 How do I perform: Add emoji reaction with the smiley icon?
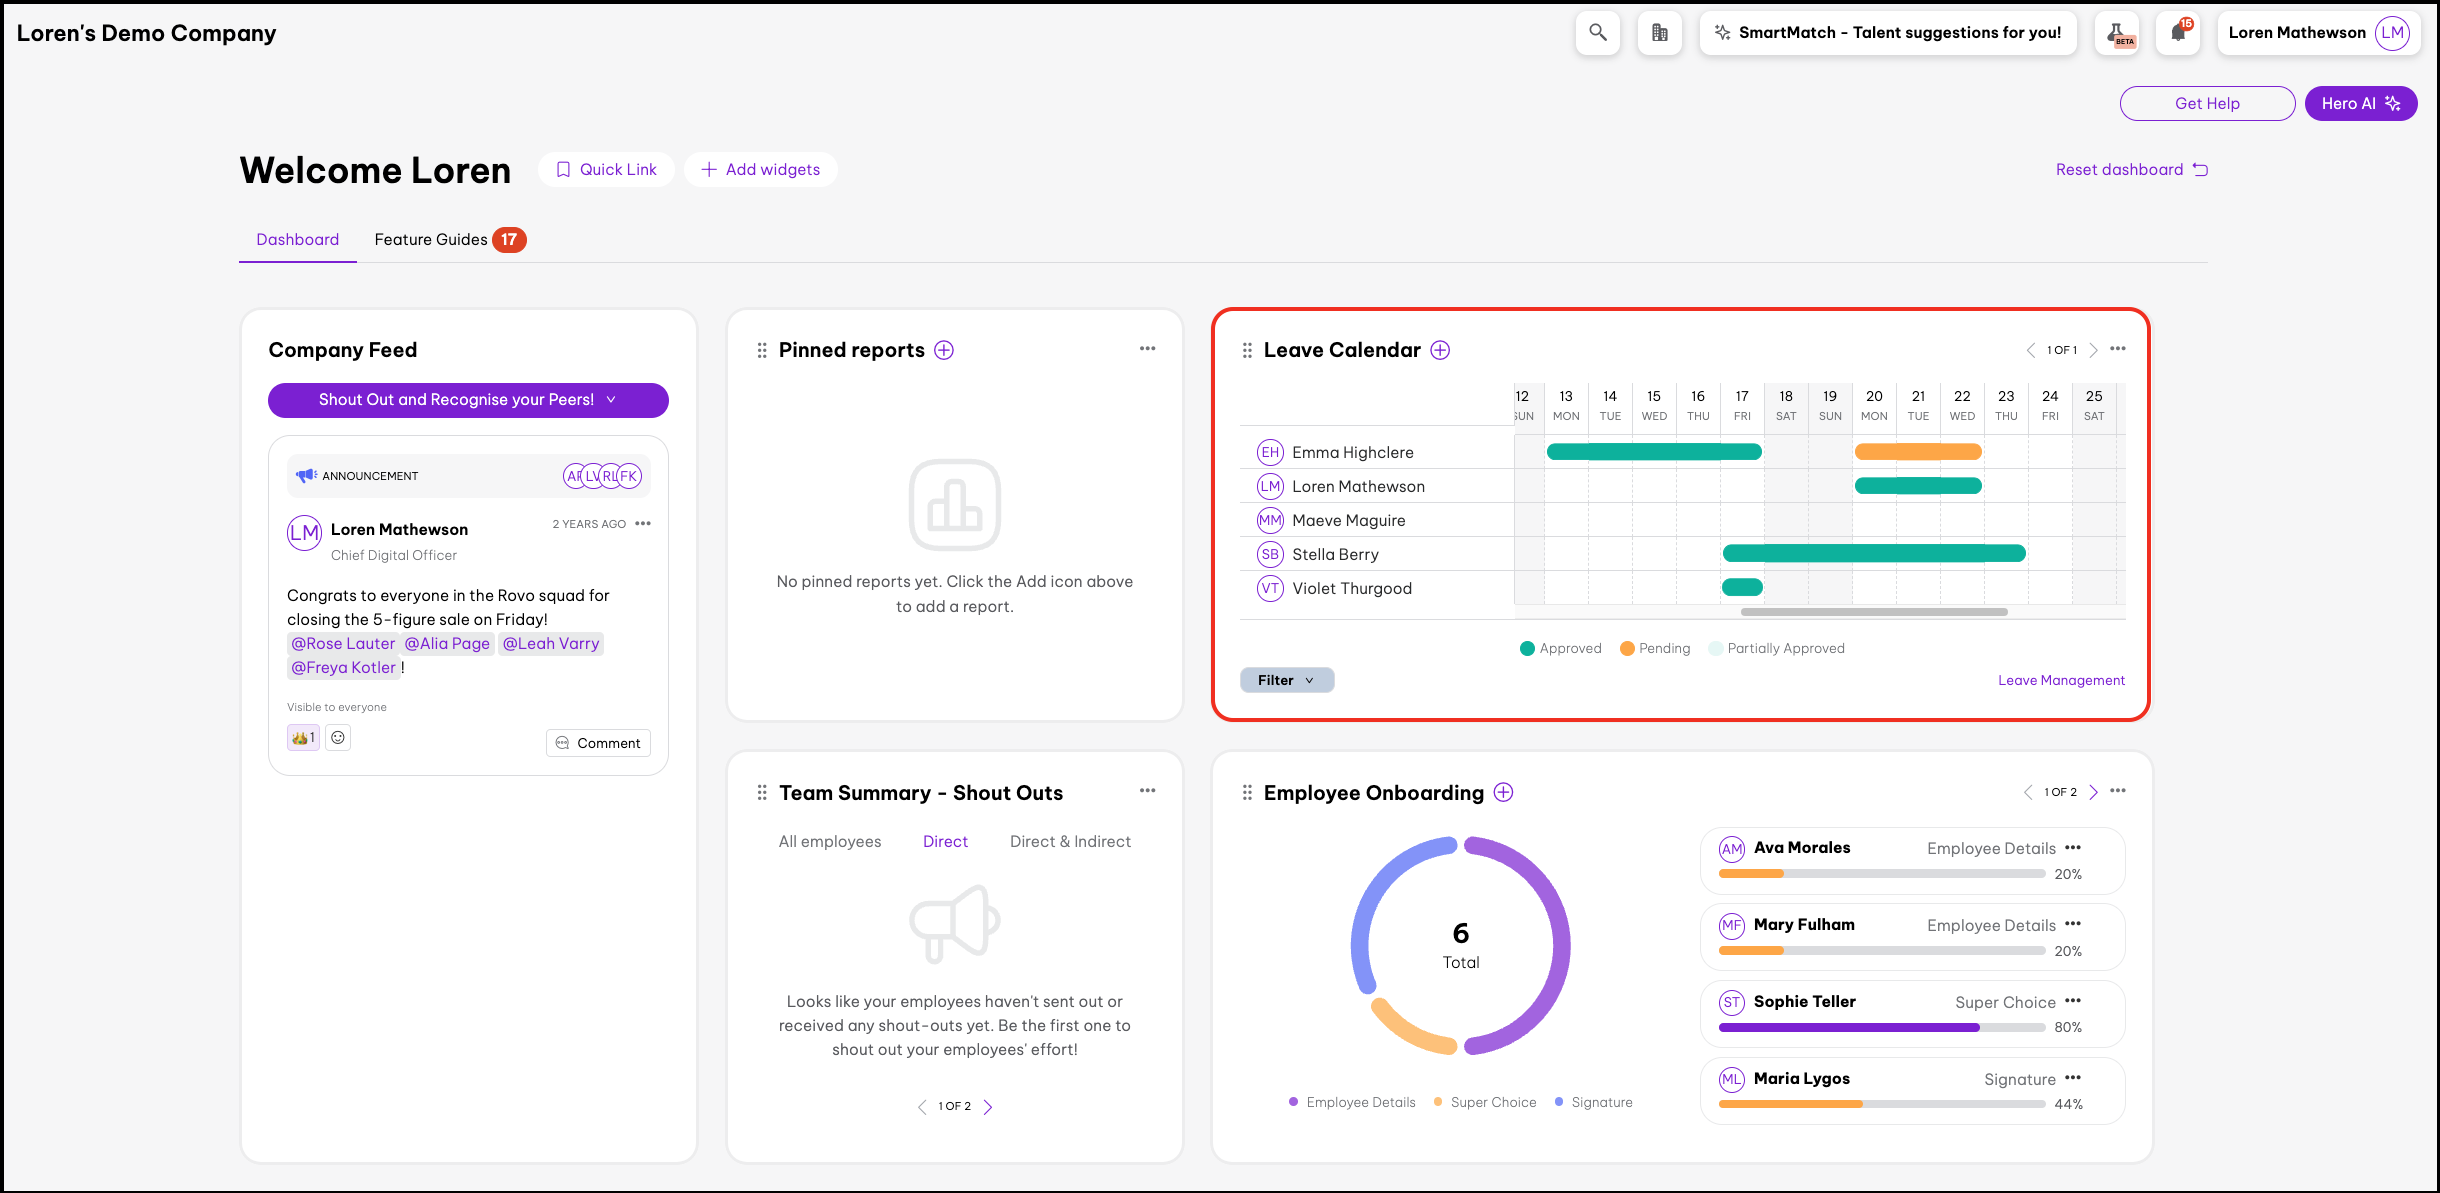click(x=338, y=738)
